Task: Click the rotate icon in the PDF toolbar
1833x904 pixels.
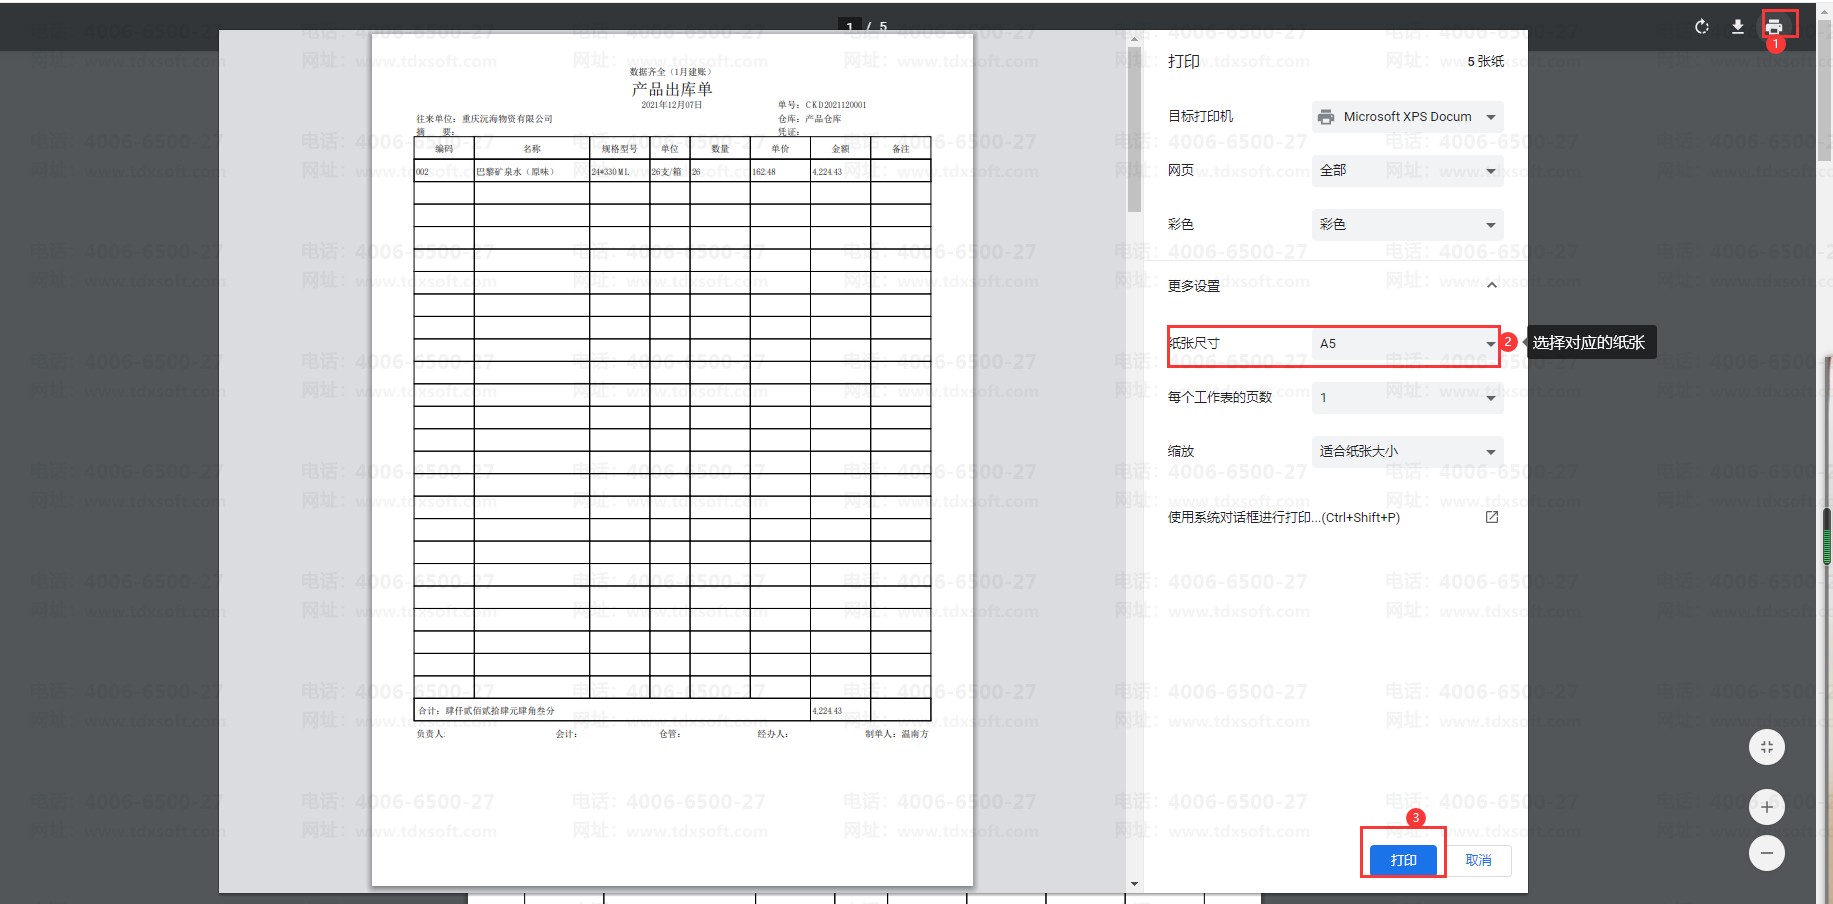Action: click(x=1702, y=27)
